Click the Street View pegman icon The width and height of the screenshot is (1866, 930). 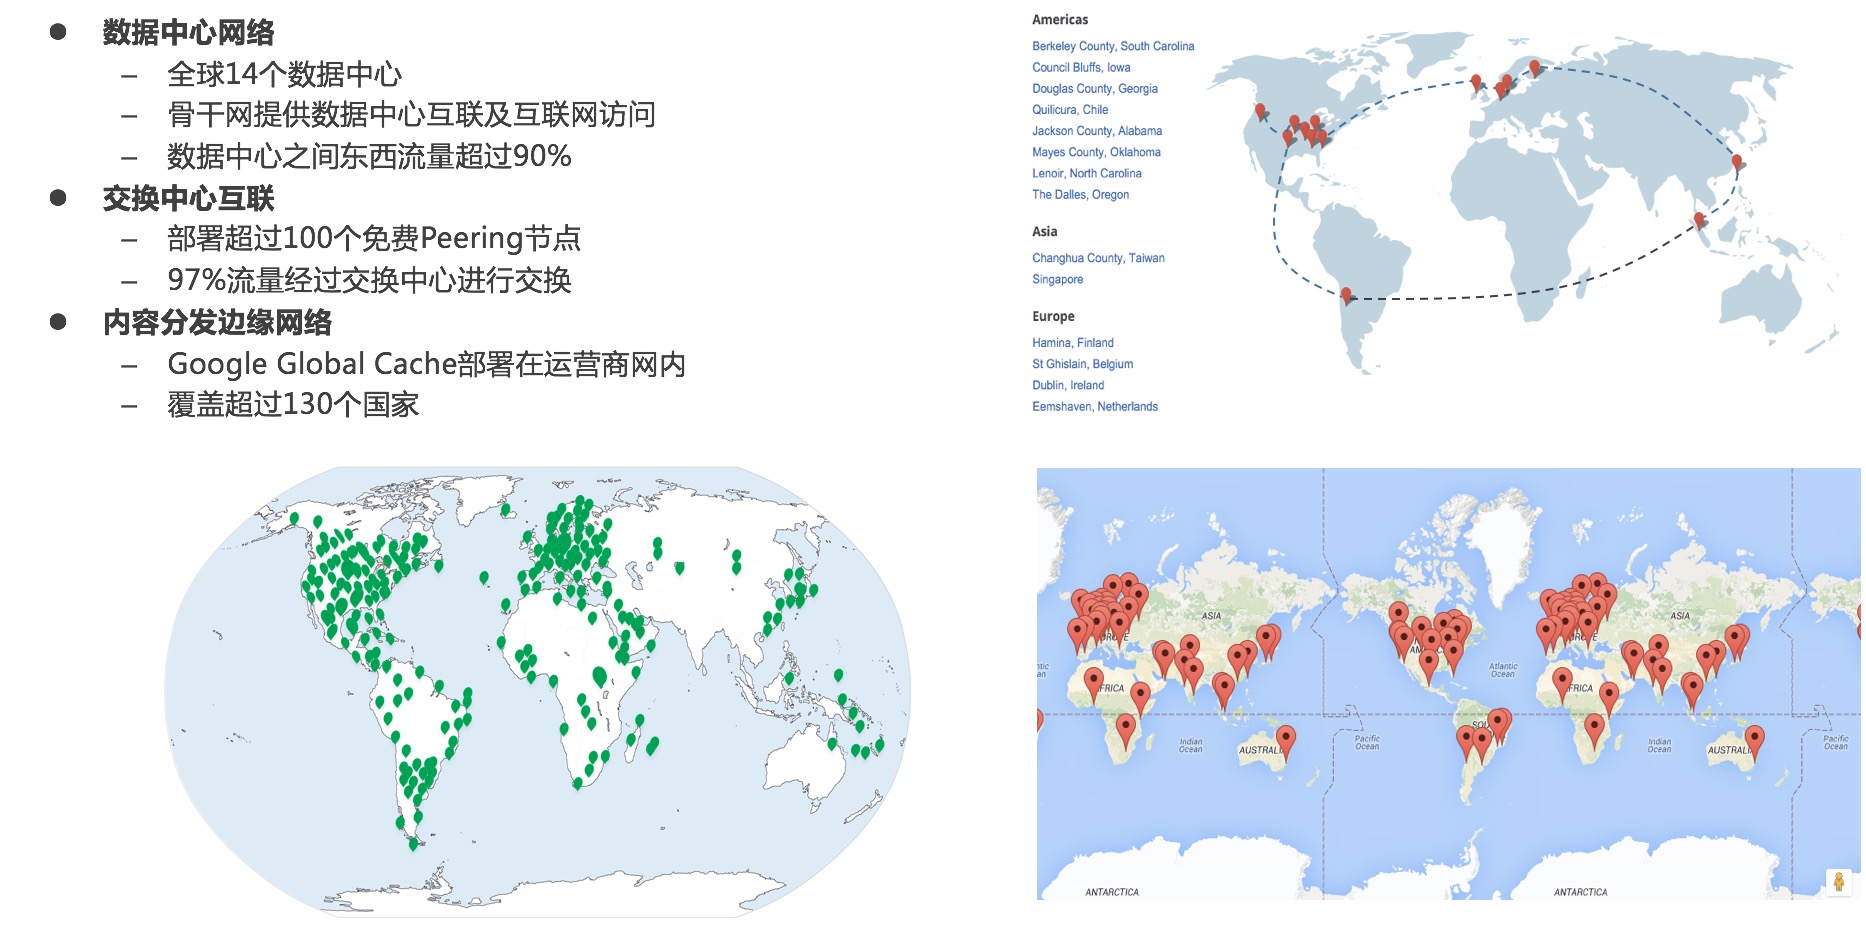(x=1838, y=882)
